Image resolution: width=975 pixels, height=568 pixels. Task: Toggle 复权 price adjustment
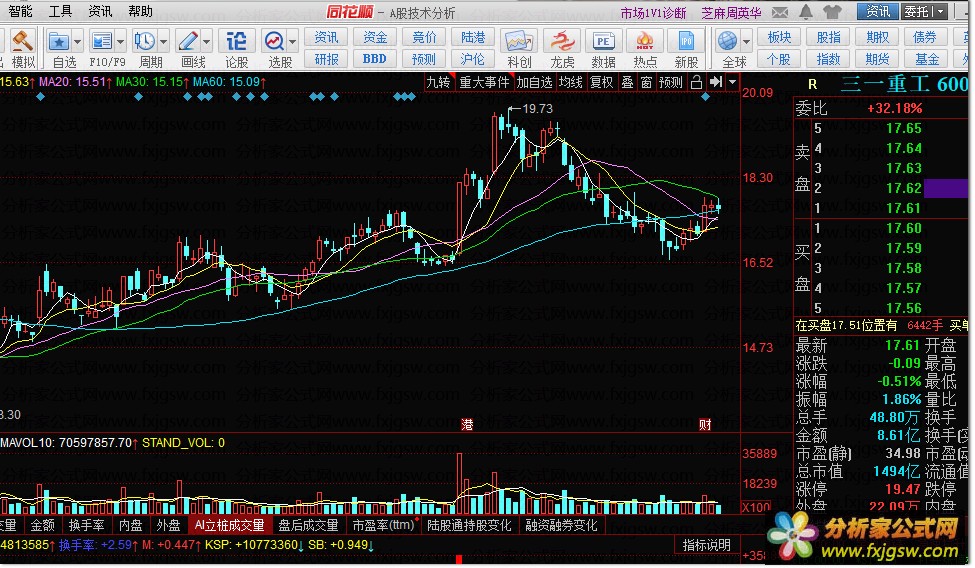click(x=601, y=82)
